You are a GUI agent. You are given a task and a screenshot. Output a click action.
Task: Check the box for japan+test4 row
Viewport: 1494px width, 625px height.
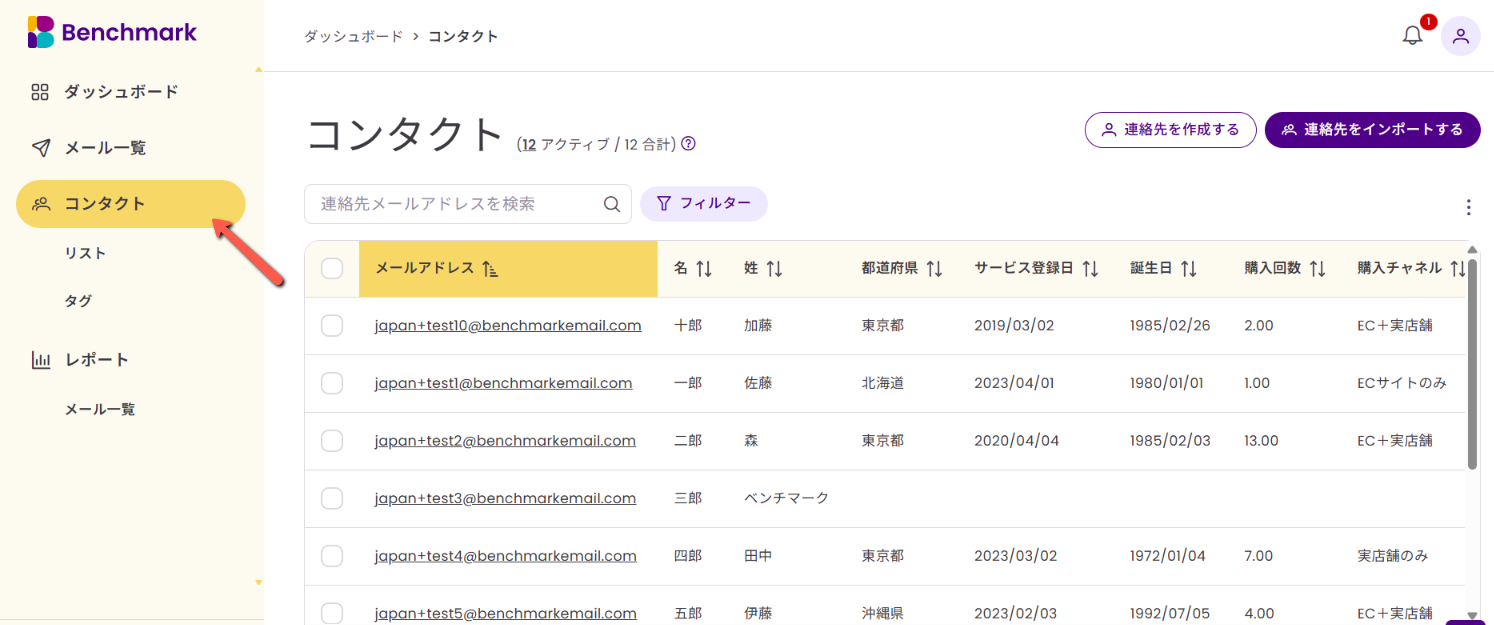(x=332, y=556)
